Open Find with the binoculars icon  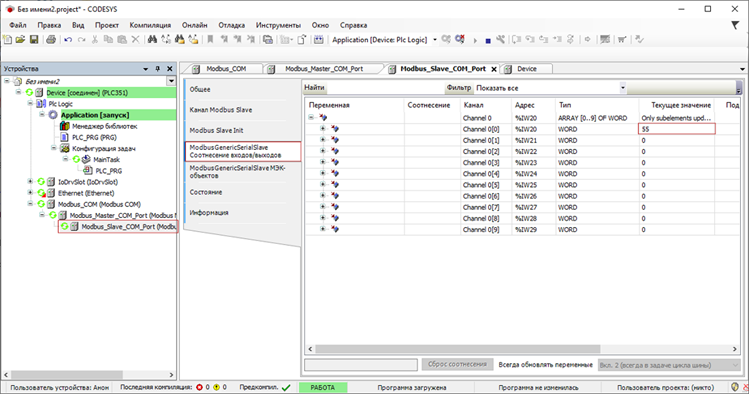152,40
